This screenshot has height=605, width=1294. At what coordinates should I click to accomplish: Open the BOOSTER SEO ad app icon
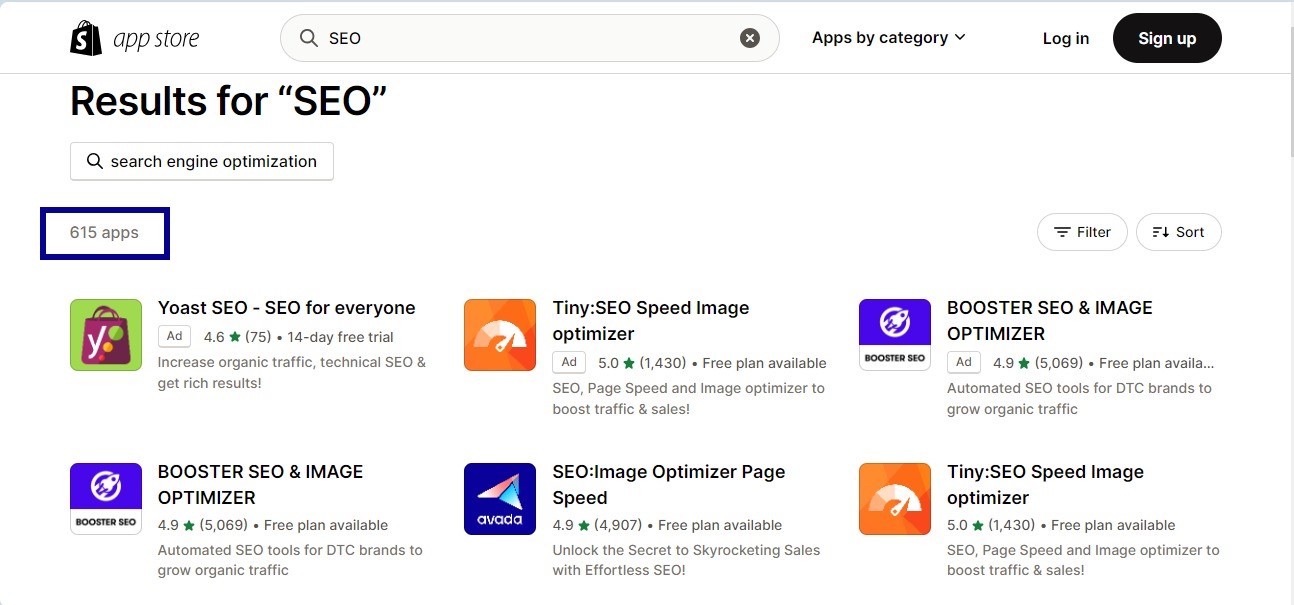click(x=895, y=335)
